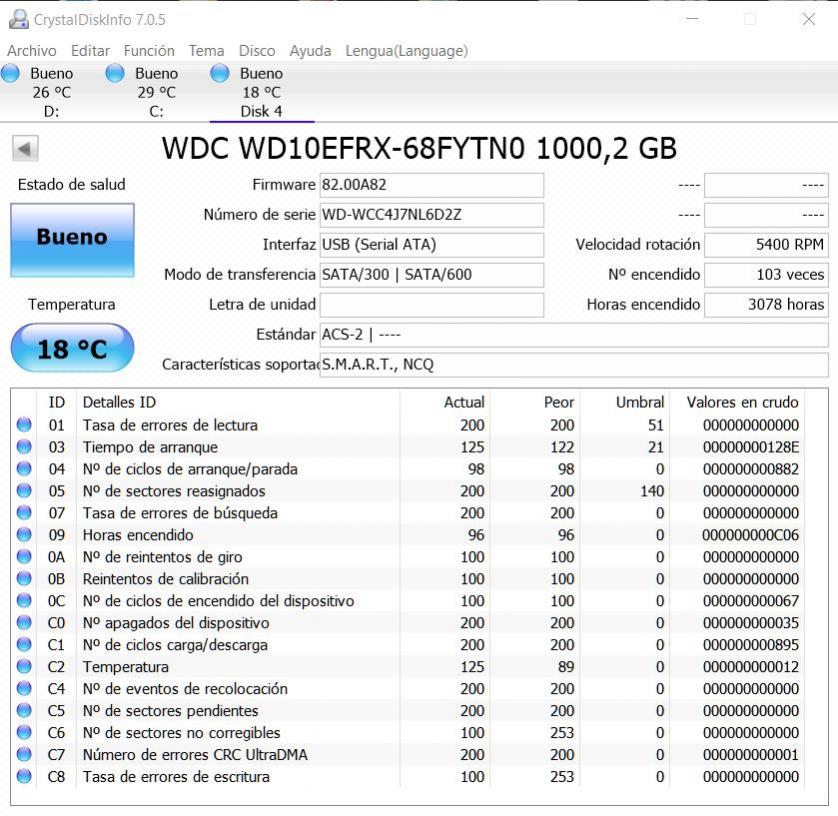Click the Umbral column header
The width and height of the screenshot is (838, 816).
coord(625,402)
